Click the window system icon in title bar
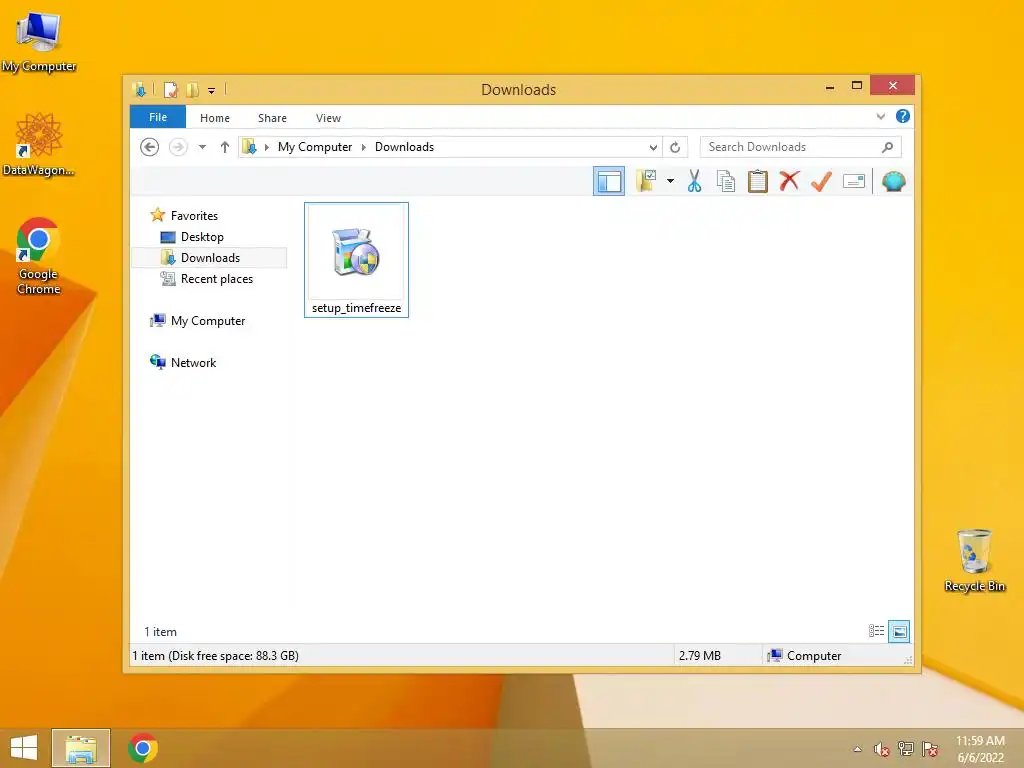Image resolution: width=1024 pixels, height=768 pixels. pos(139,89)
